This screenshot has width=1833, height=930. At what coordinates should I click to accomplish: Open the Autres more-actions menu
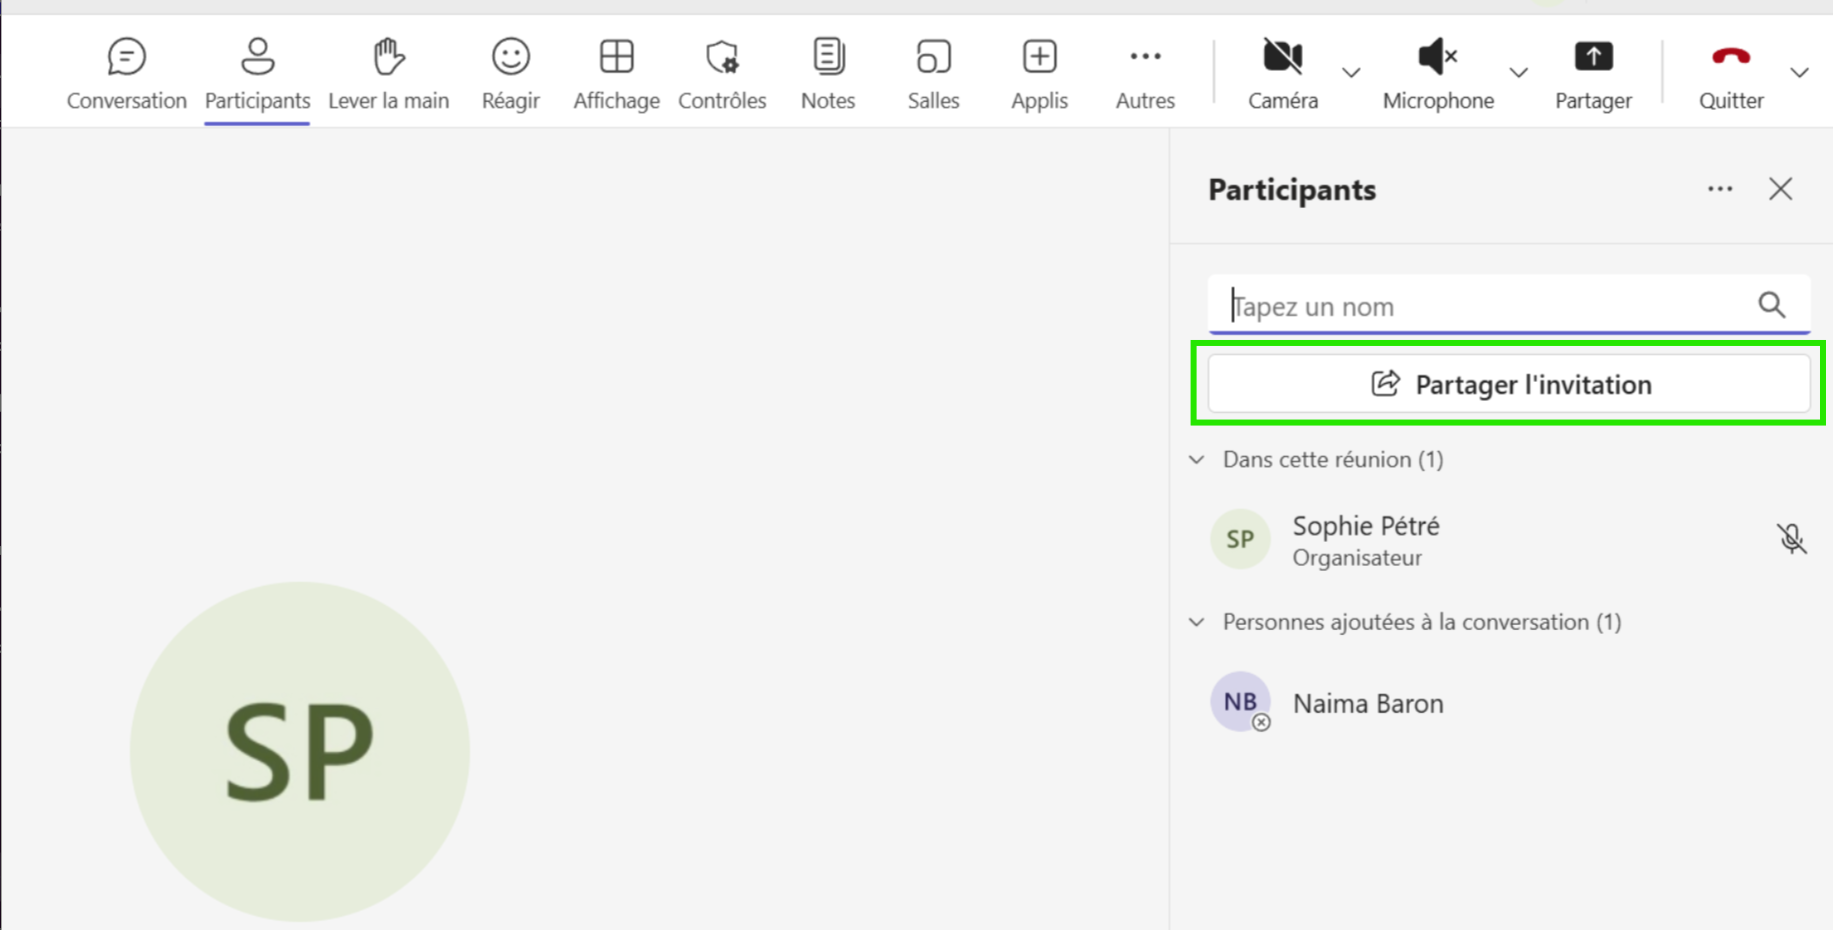[1145, 74]
